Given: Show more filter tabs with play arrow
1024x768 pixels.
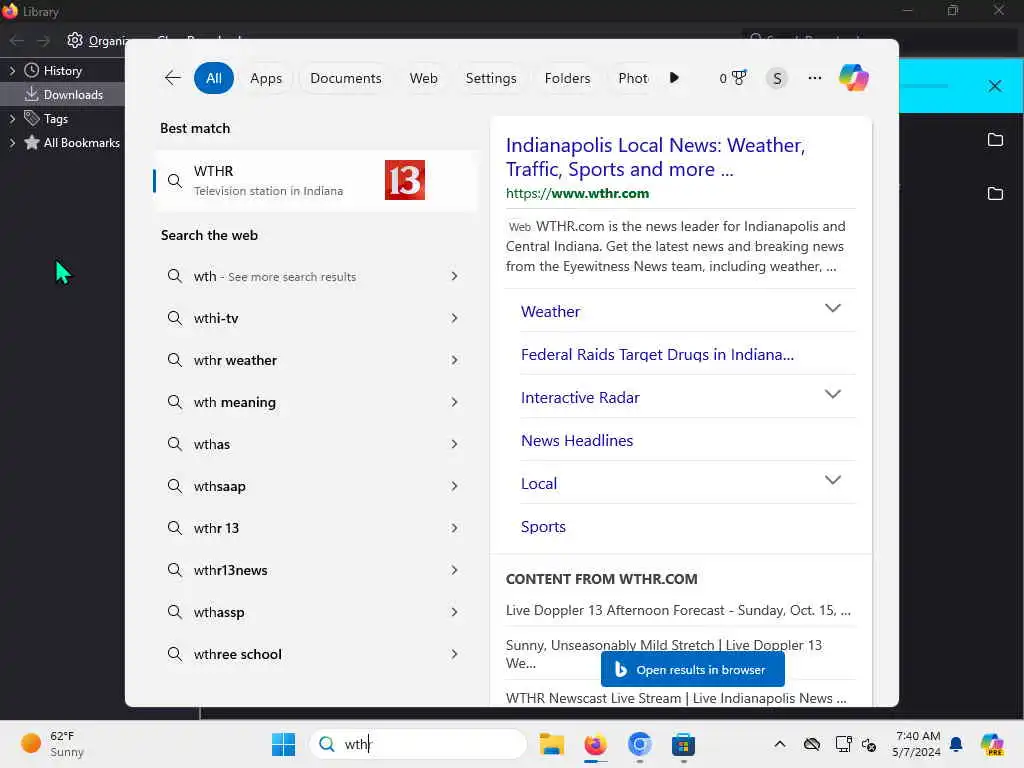Looking at the screenshot, I should 674,78.
